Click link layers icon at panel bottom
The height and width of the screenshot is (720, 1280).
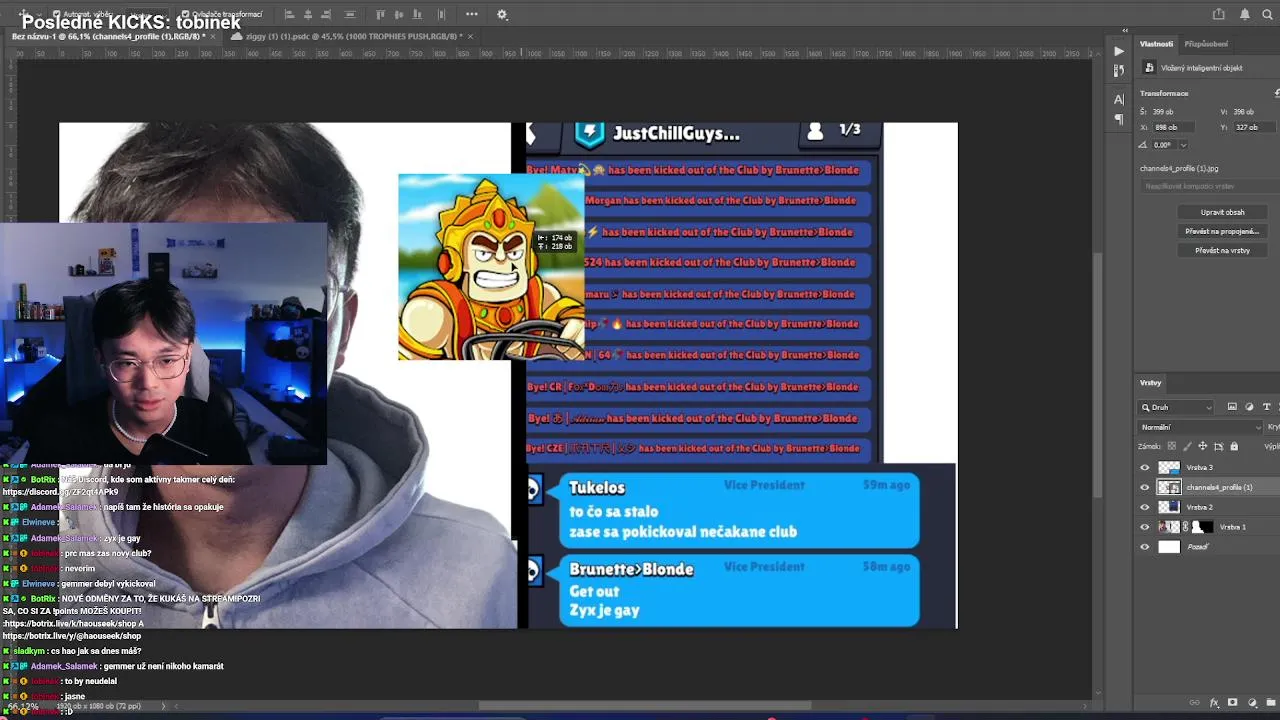click(x=1194, y=702)
